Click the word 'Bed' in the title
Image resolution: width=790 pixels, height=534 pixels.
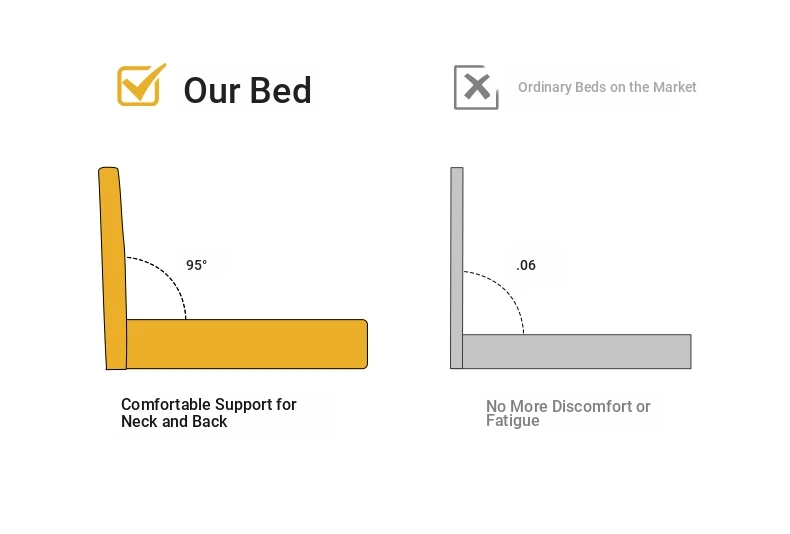[x=281, y=91]
